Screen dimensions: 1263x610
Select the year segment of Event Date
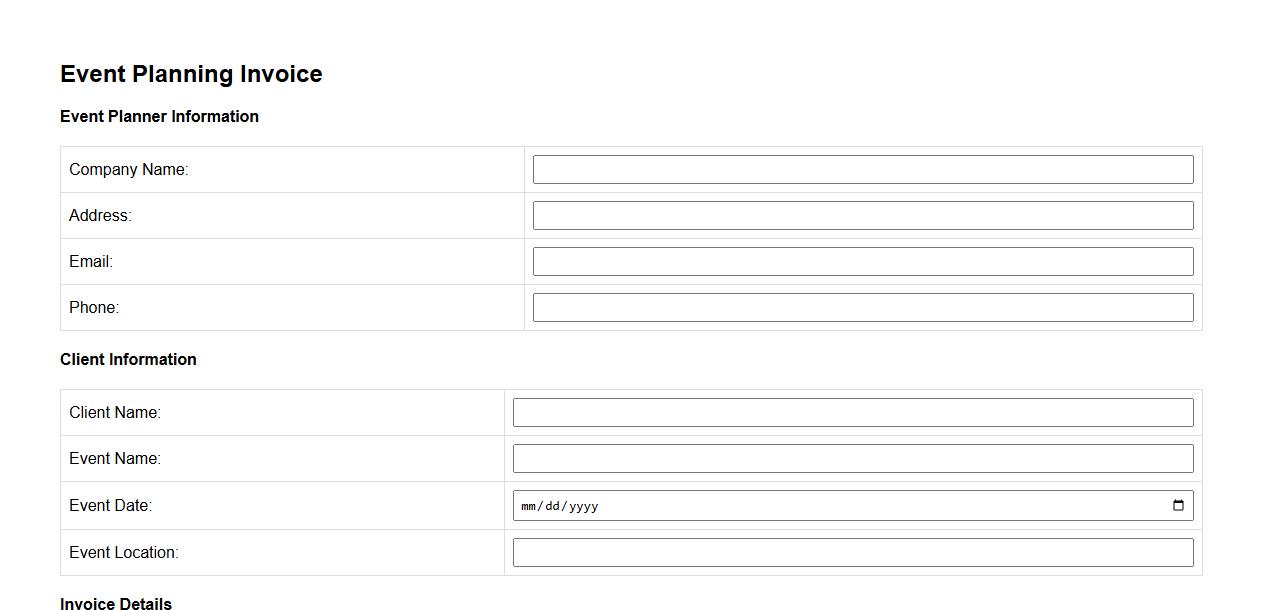coord(583,507)
